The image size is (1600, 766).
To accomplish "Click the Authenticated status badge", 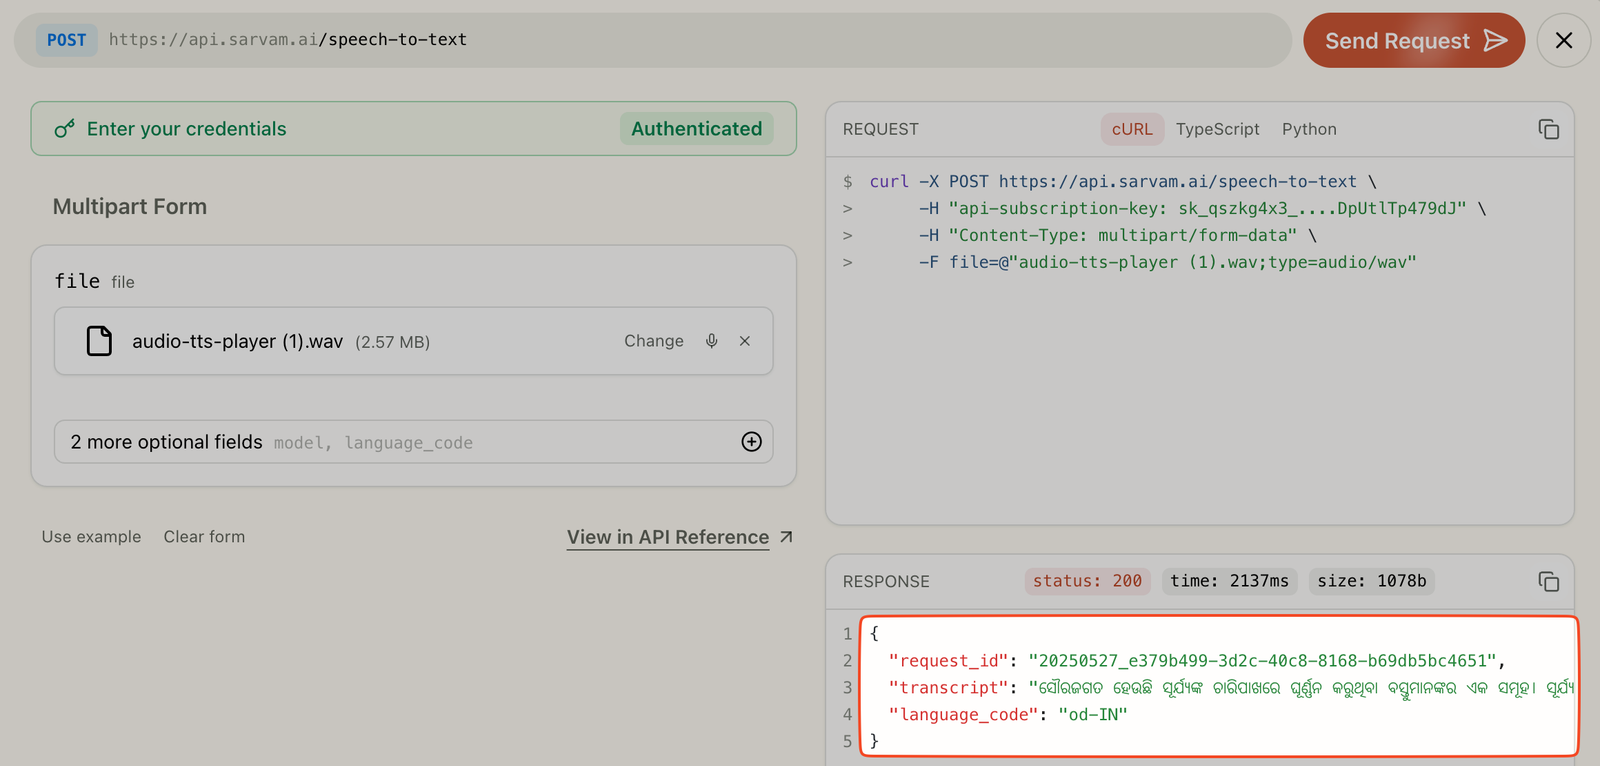I will (x=696, y=129).
